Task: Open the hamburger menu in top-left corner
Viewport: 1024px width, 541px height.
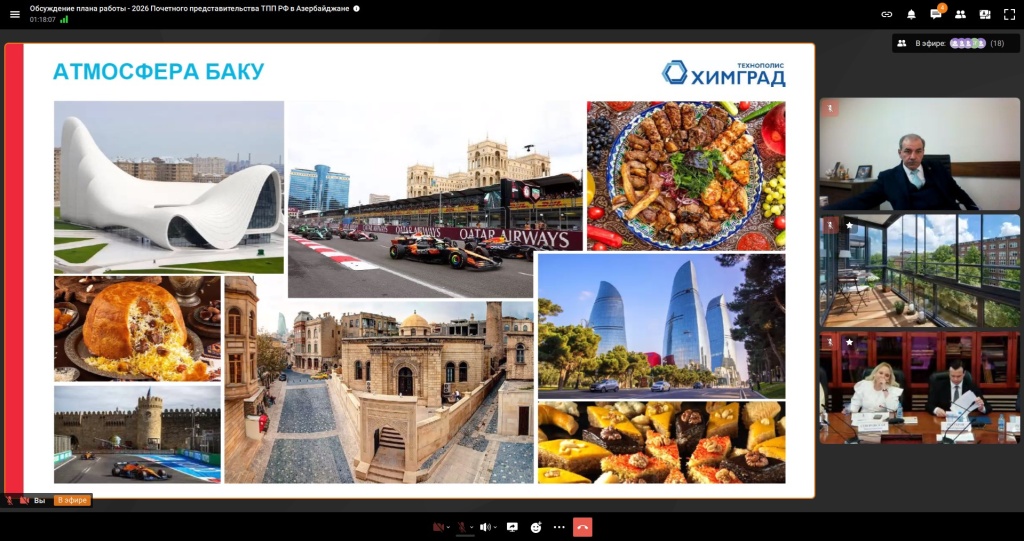Action: click(x=15, y=14)
